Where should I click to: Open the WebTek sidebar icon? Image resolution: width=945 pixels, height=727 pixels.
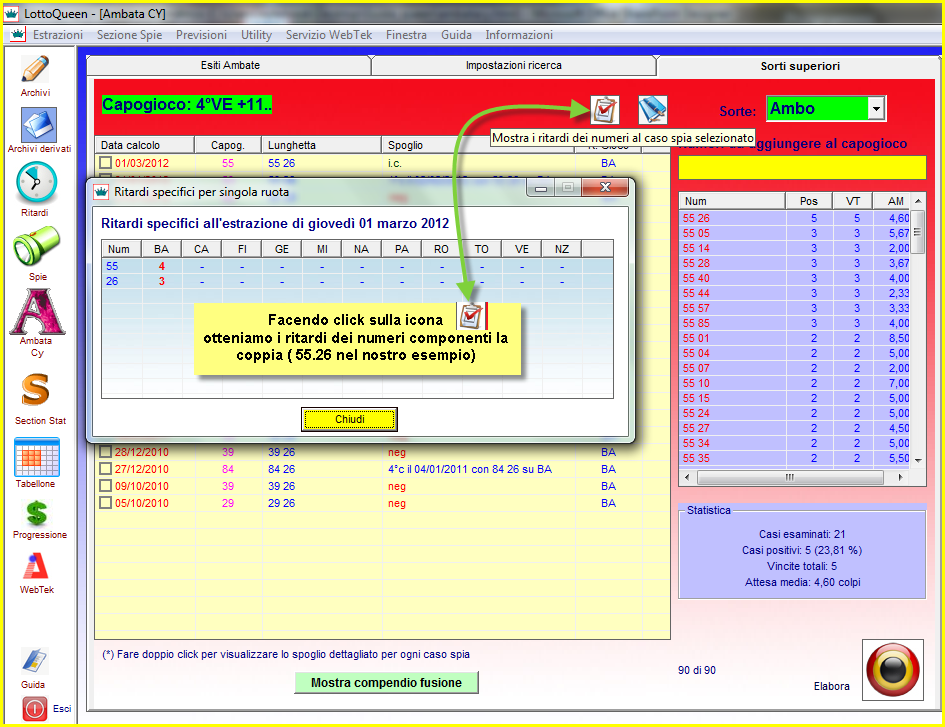click(37, 567)
